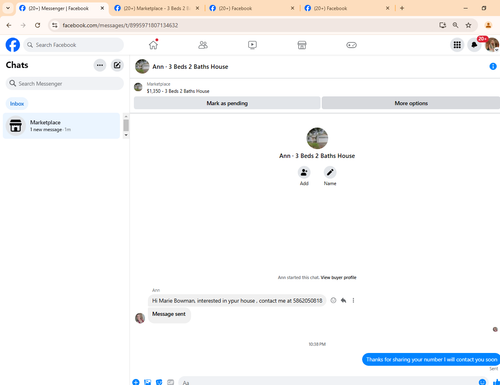Click the chat list scrollbar up arrow
This screenshot has height=385, width=500.
[126, 116]
